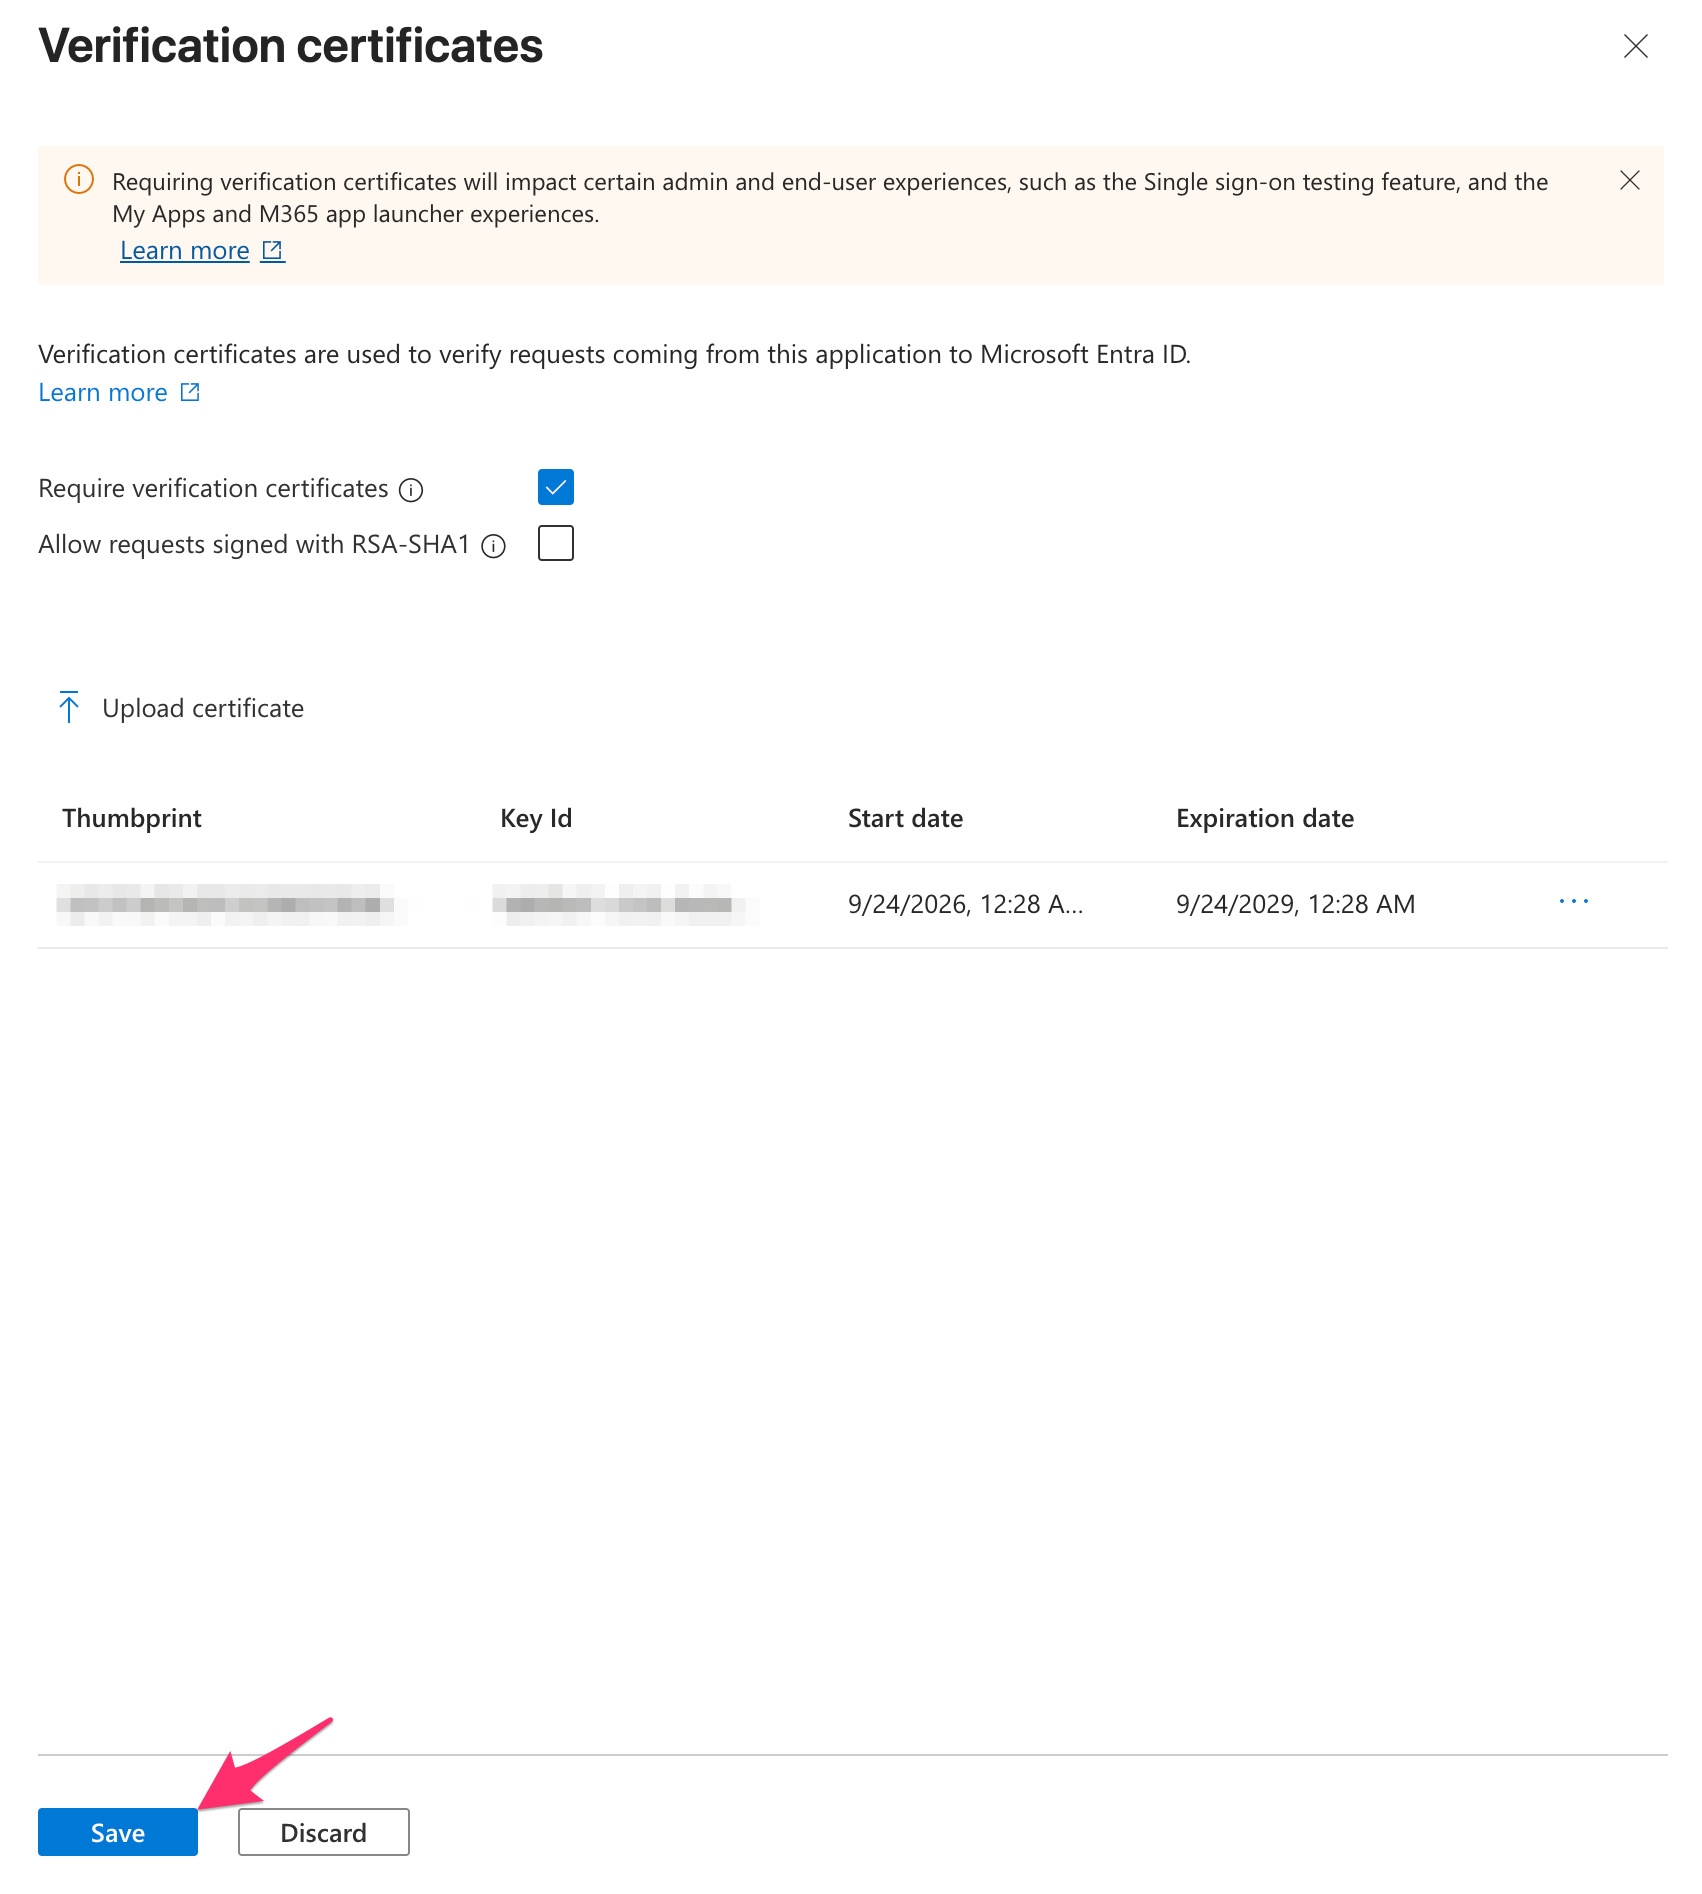Image resolution: width=1702 pixels, height=1894 pixels.
Task: Click Upload certificate
Action: click(x=203, y=708)
